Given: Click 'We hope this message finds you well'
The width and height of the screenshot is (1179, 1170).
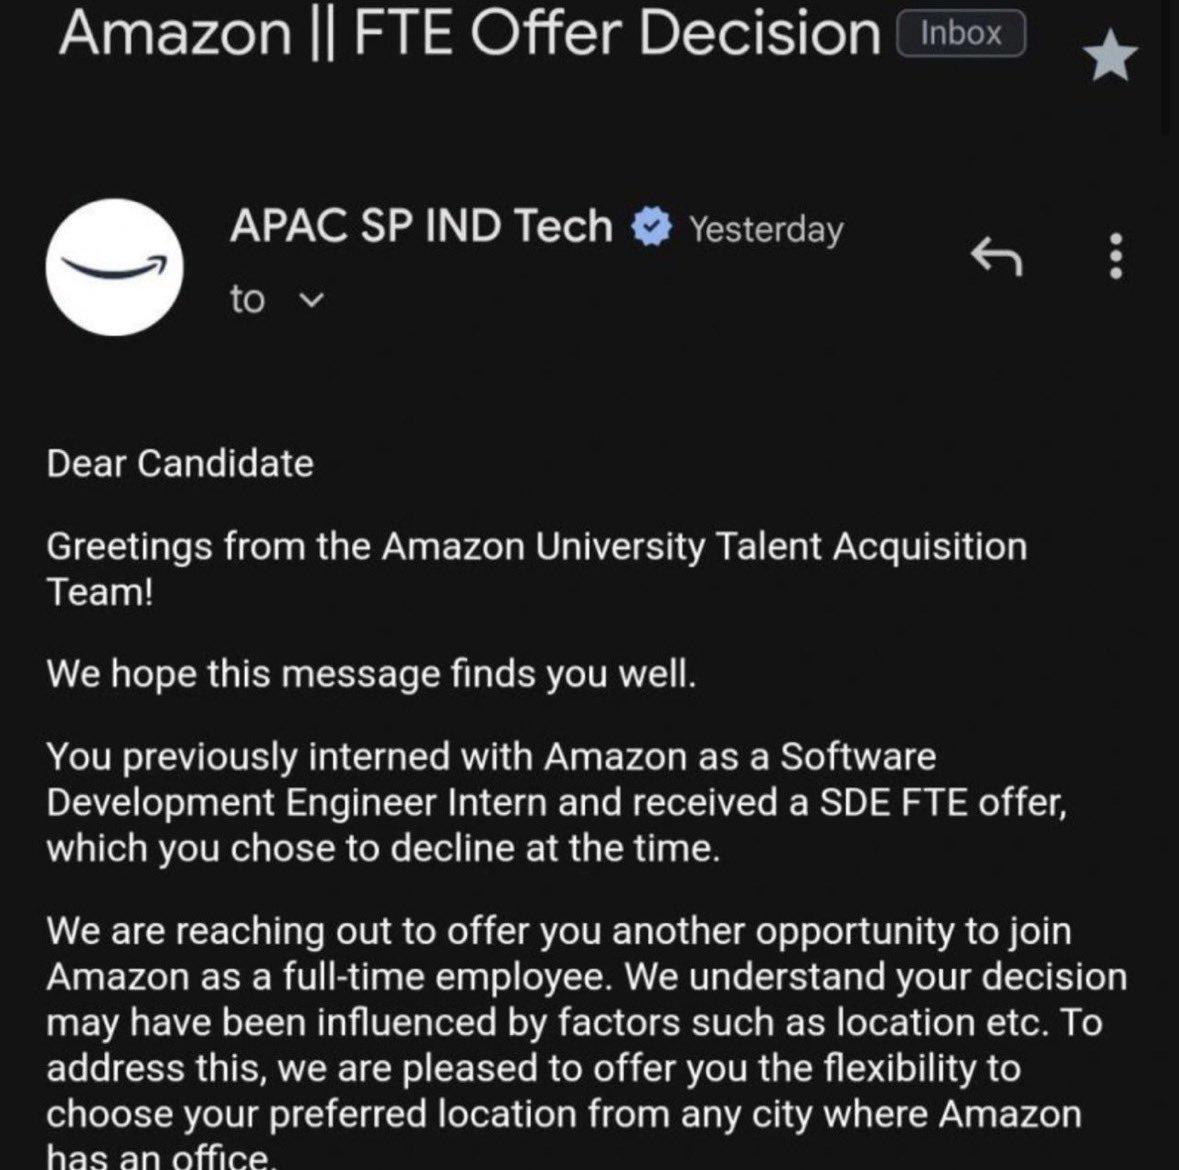Looking at the screenshot, I should 371,674.
